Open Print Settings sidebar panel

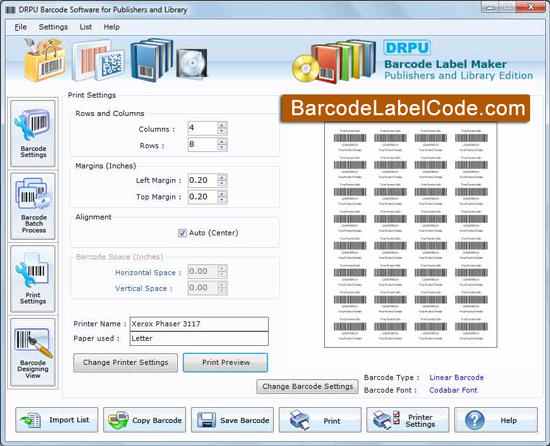coord(33,279)
